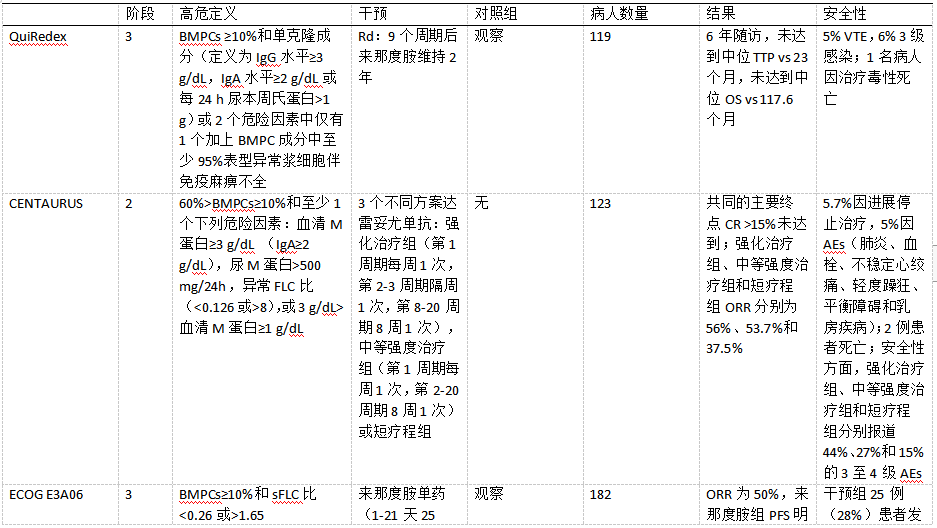Click the 阶段 column header

coord(140,14)
